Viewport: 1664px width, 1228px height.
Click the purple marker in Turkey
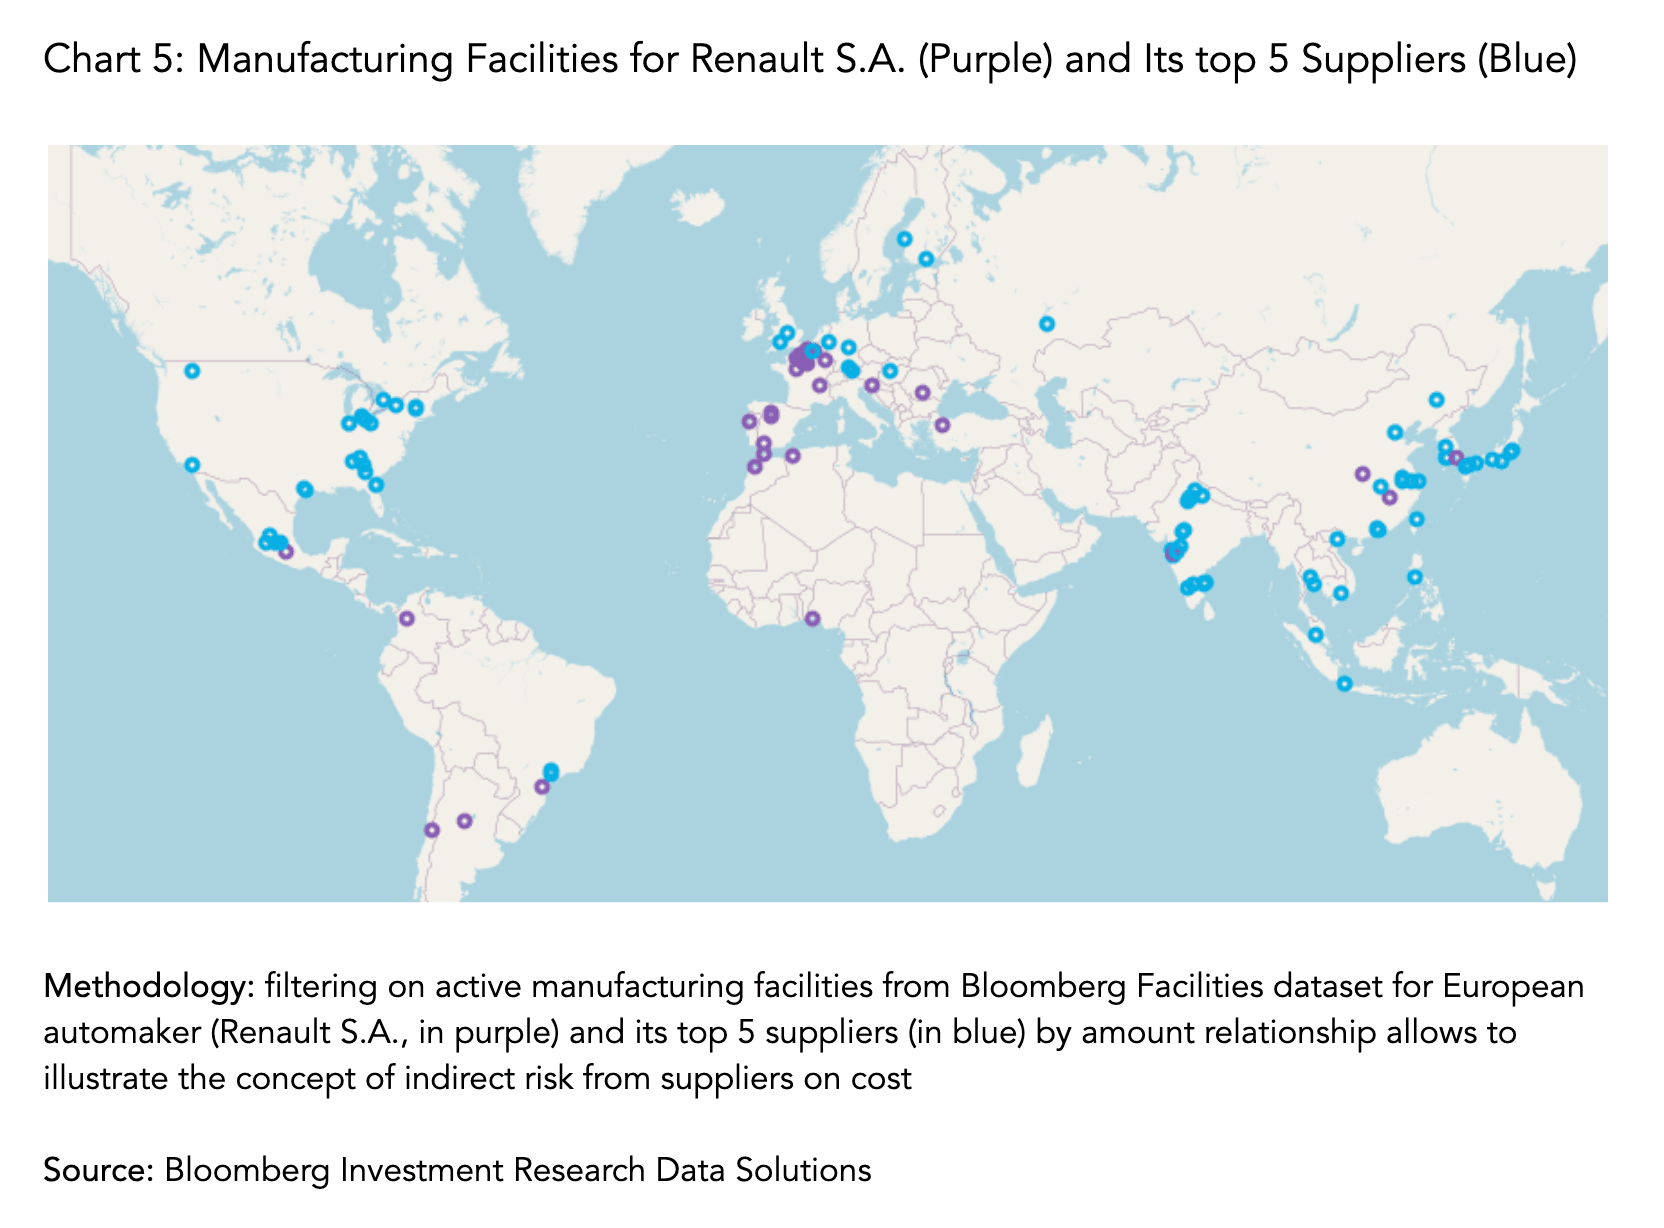pos(942,425)
